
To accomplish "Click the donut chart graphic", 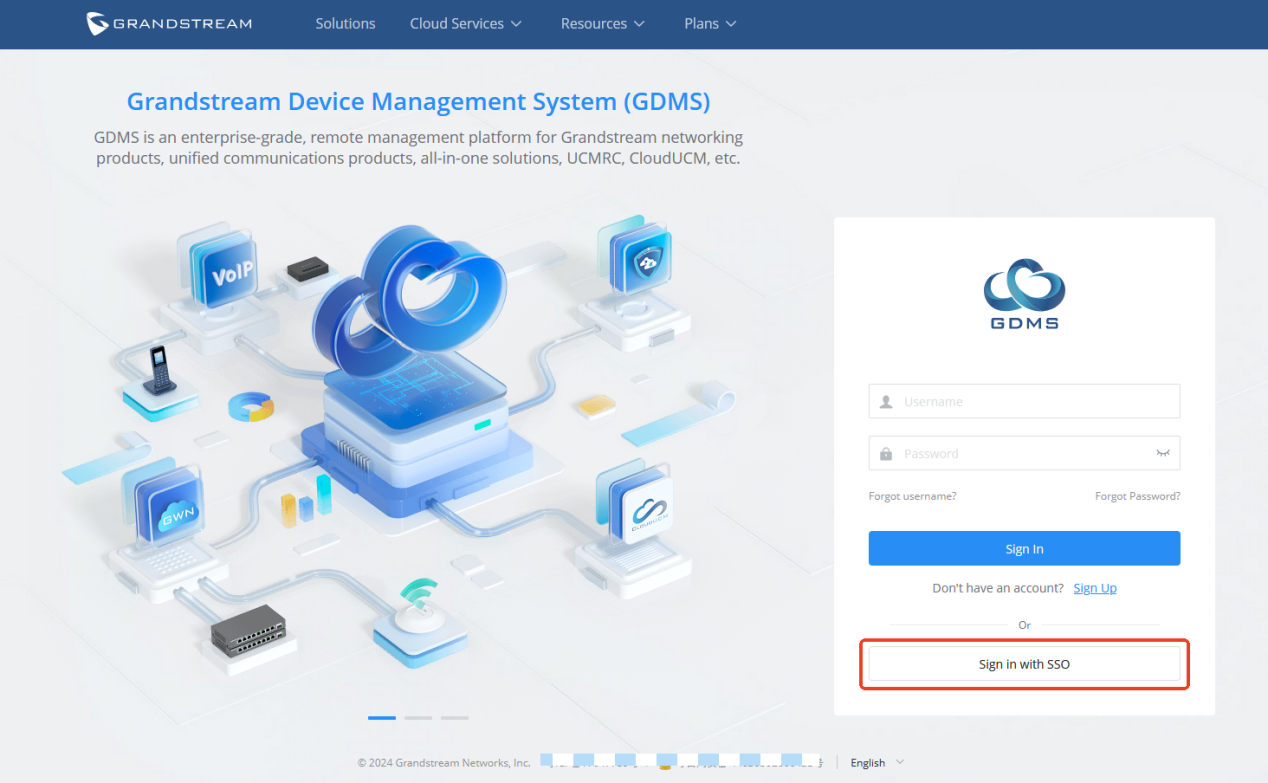I will coord(250,407).
